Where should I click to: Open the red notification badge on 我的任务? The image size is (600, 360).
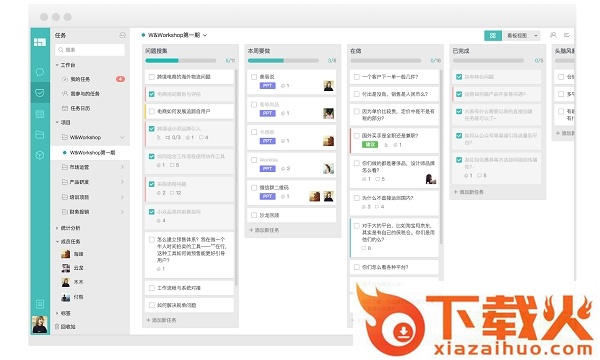pyautogui.click(x=120, y=79)
